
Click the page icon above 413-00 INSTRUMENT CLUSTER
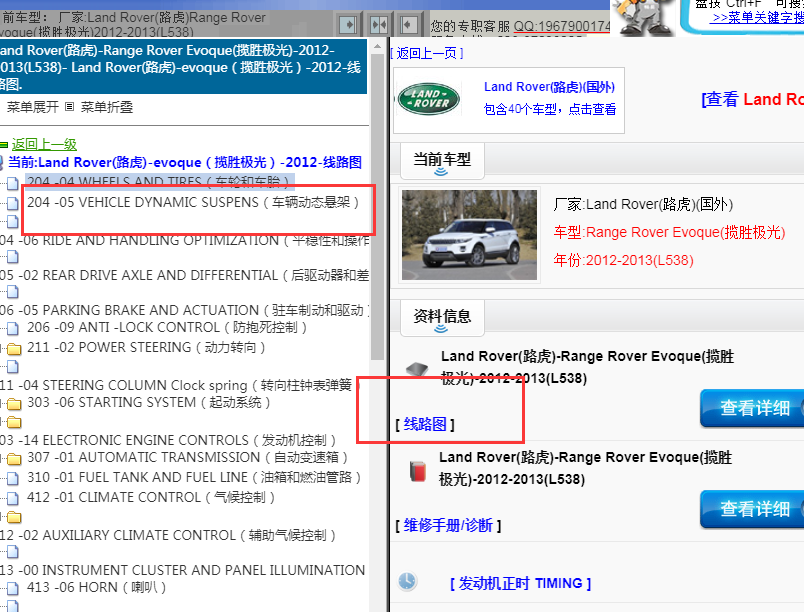pos(12,552)
